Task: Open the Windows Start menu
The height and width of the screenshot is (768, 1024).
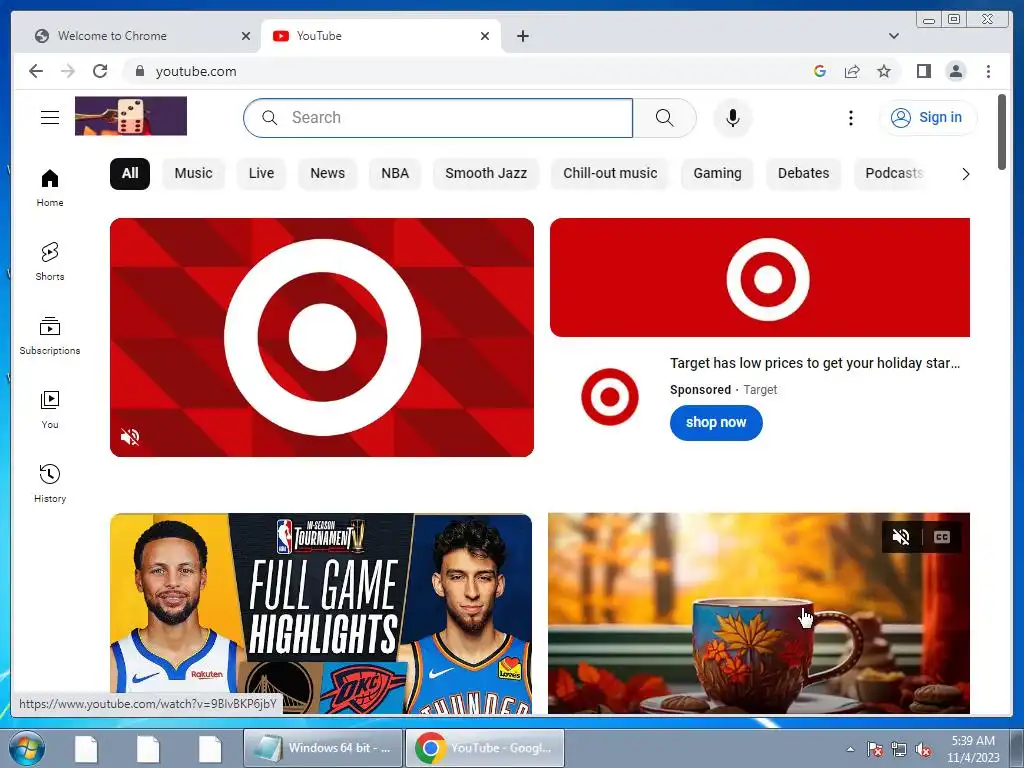Action: click(26, 748)
